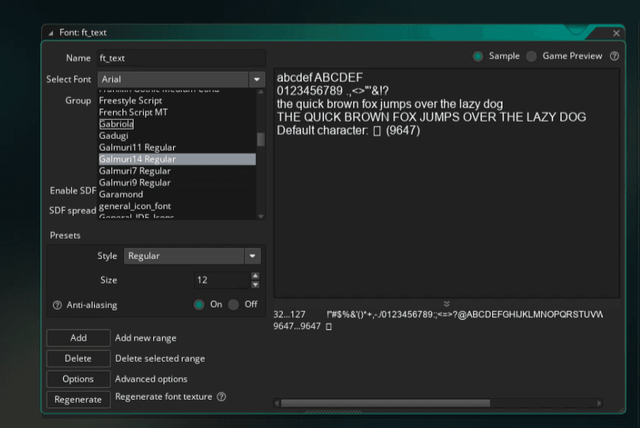Choose Galmuri14 Regular from the font list
This screenshot has width=640, height=428.
click(137, 159)
